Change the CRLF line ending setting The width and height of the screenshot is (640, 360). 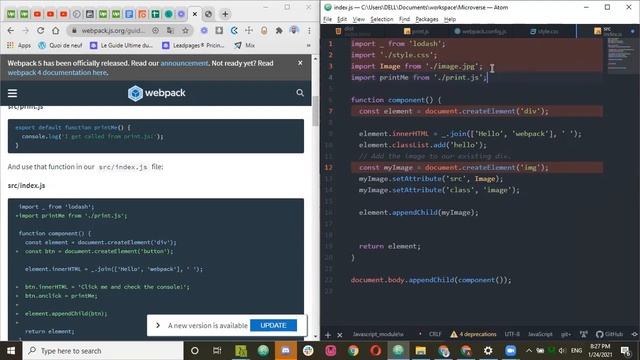coord(435,334)
